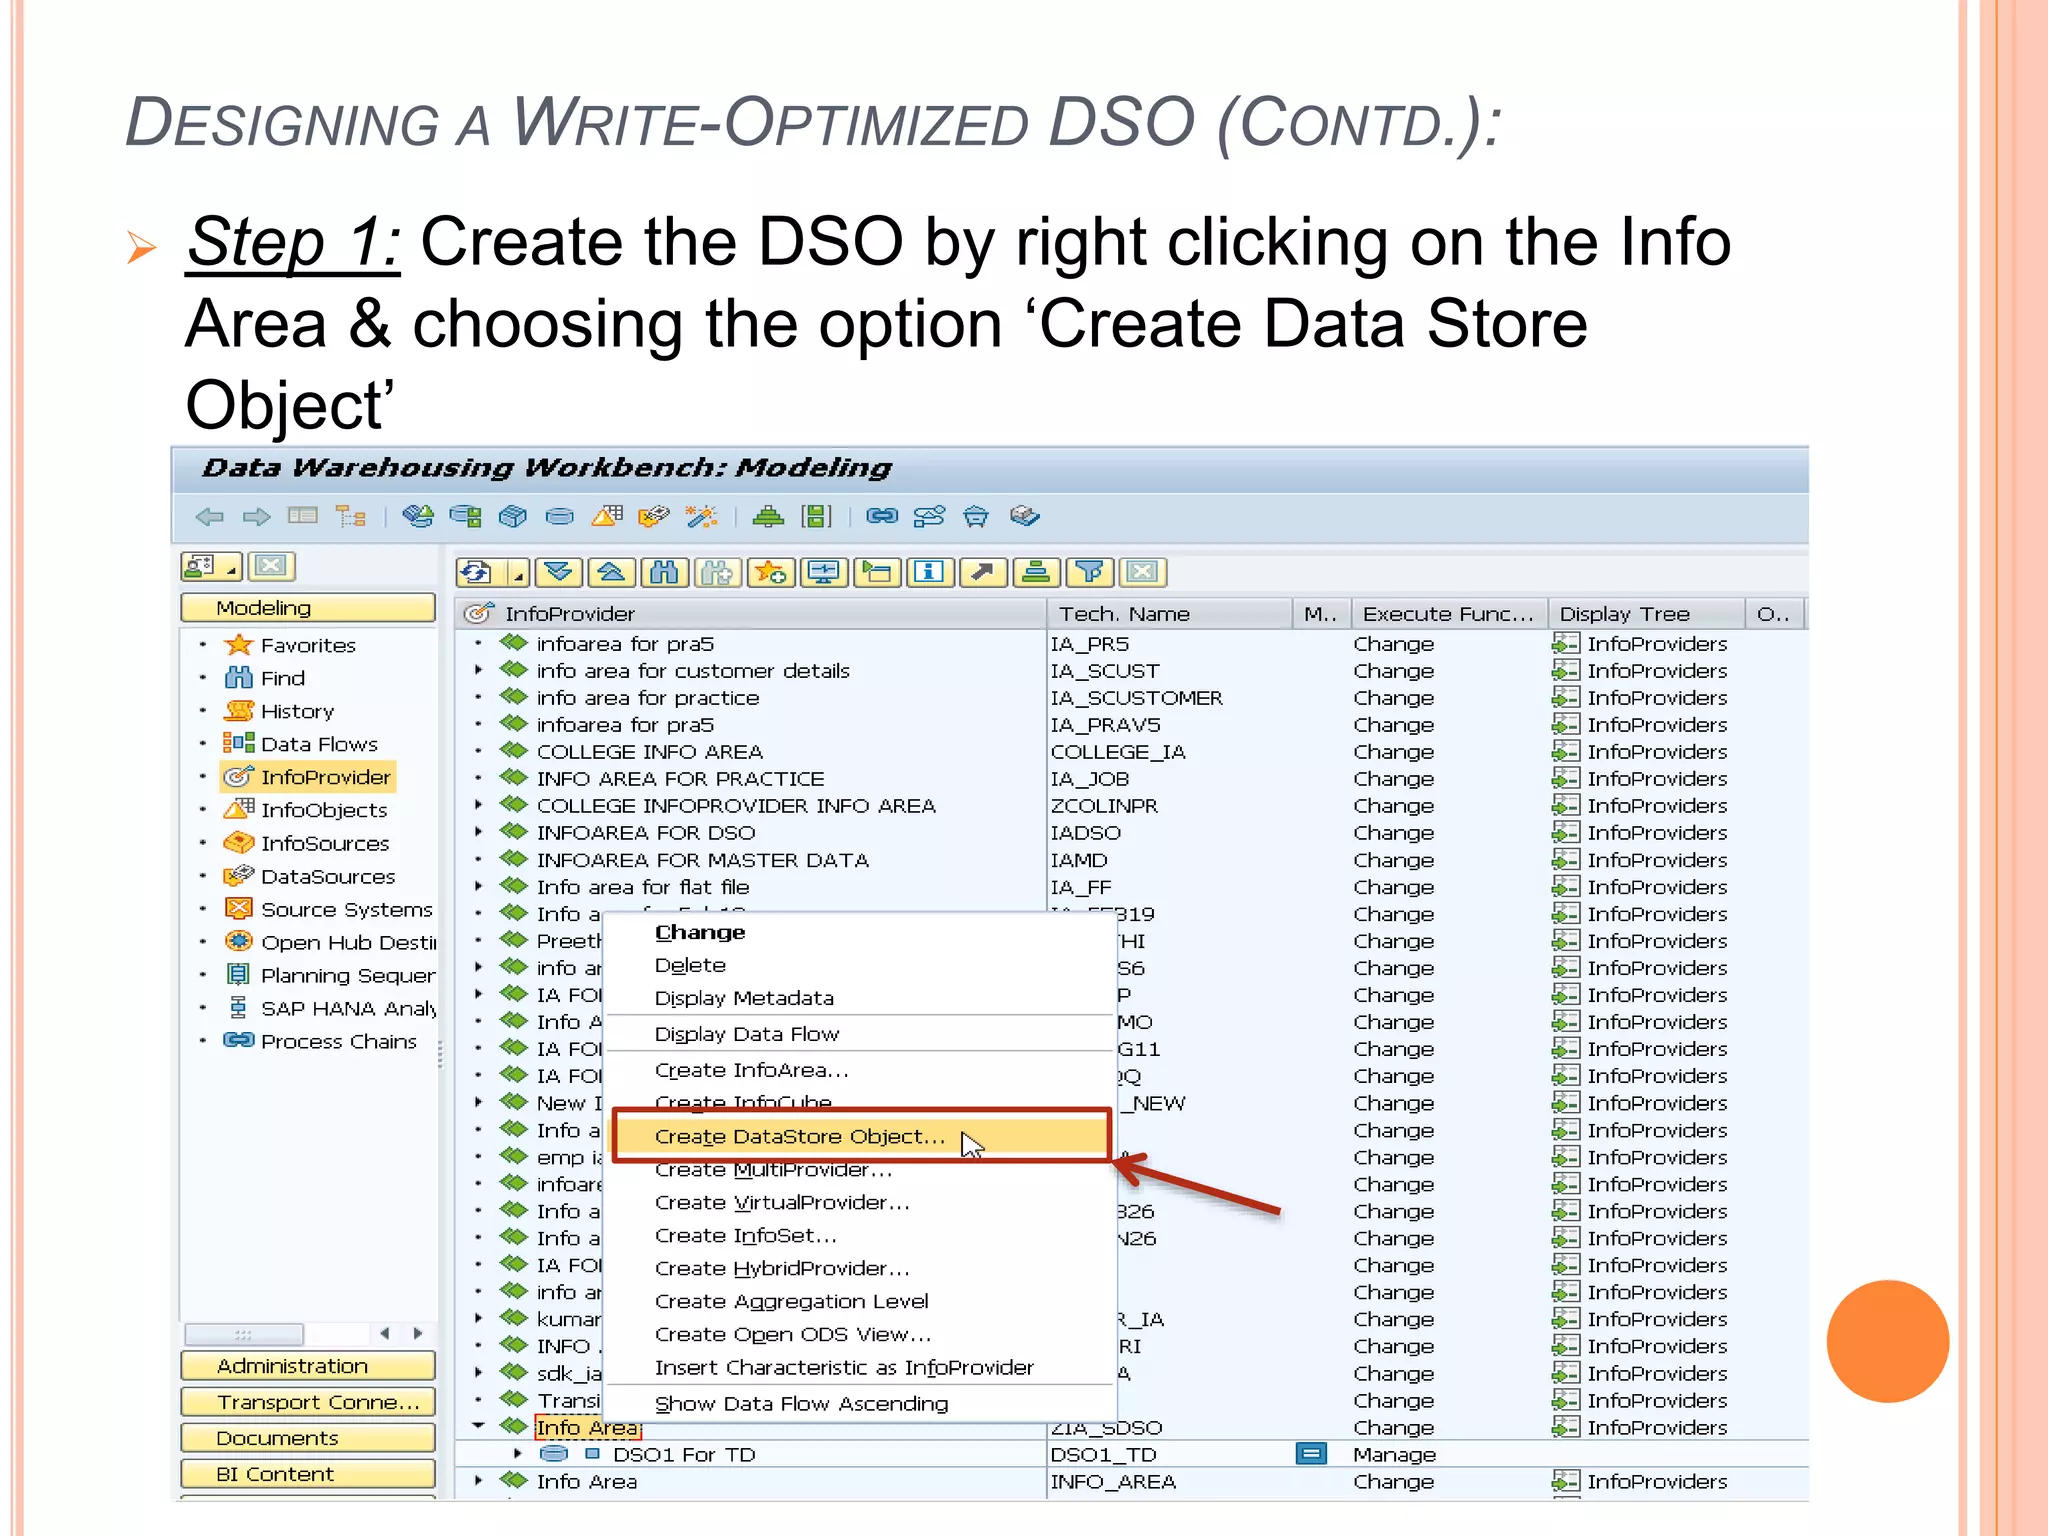Viewport: 2048px width, 1536px height.
Task: Choose 'Create MultiProvider...' menu entry
Action: [773, 1169]
